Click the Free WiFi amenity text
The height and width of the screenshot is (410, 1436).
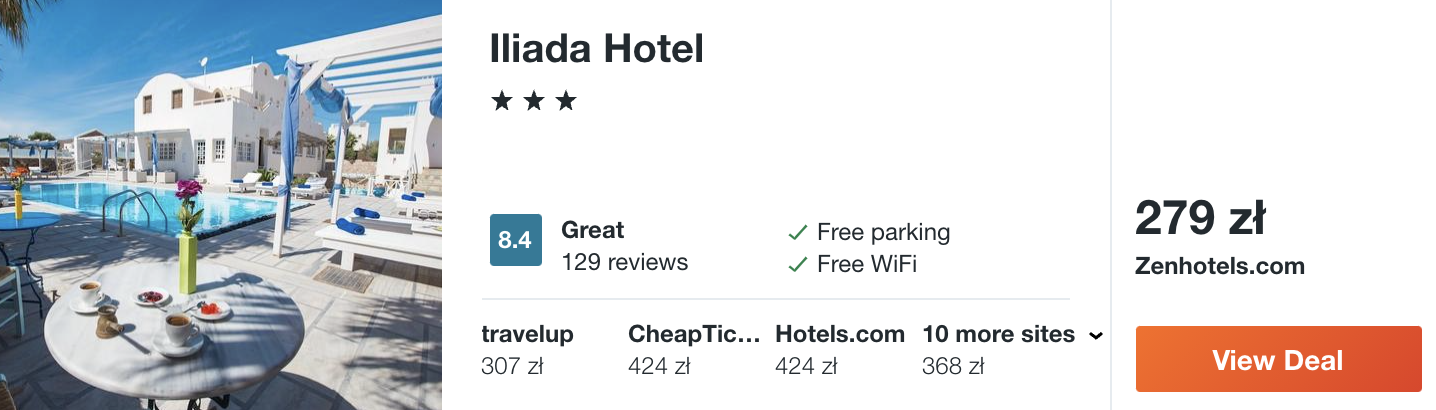point(866,265)
